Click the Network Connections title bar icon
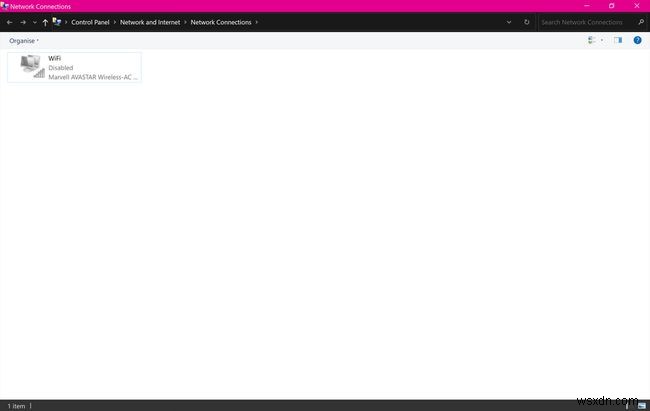The image size is (650, 411). coord(5,6)
